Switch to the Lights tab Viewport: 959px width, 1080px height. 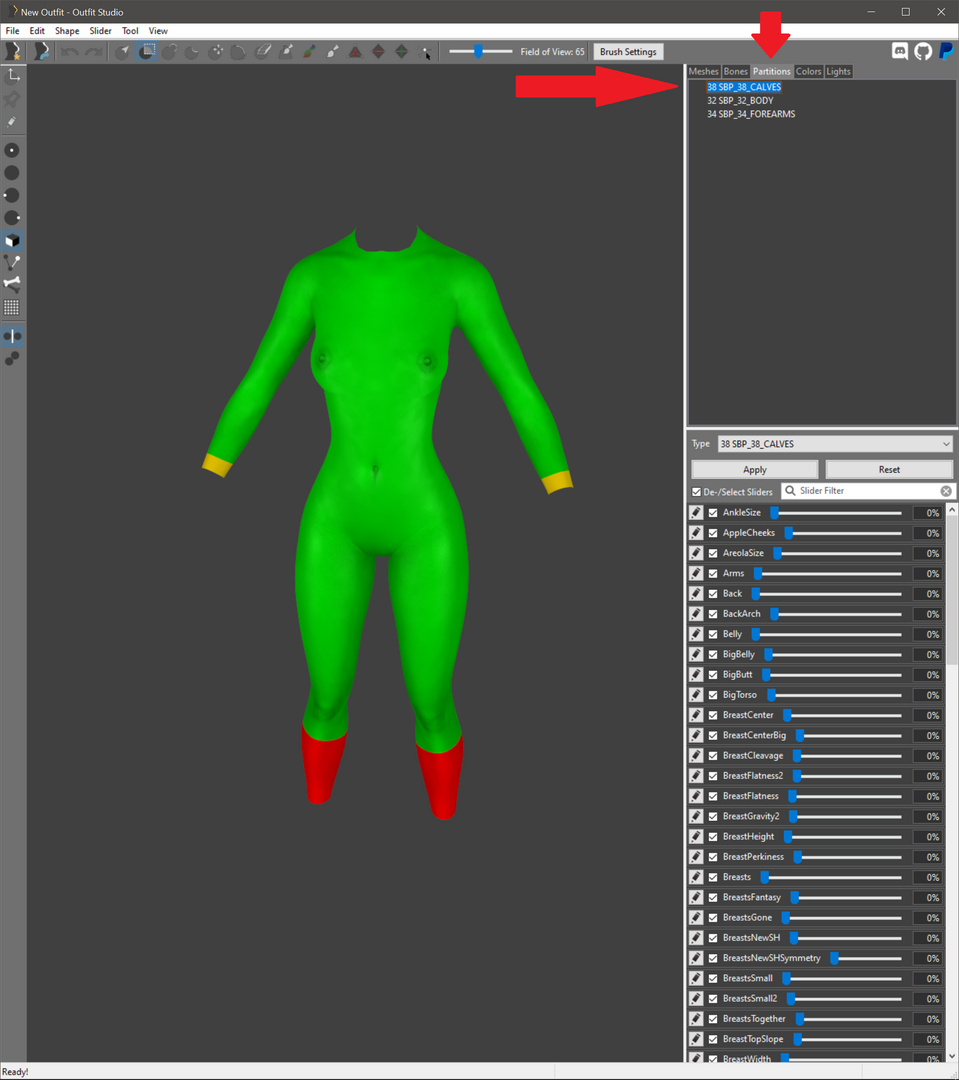pyautogui.click(x=838, y=72)
